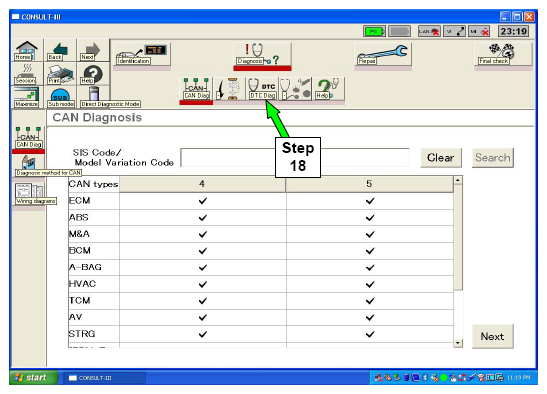Open the Session icon
This screenshot has width=547, height=394.
tap(27, 74)
